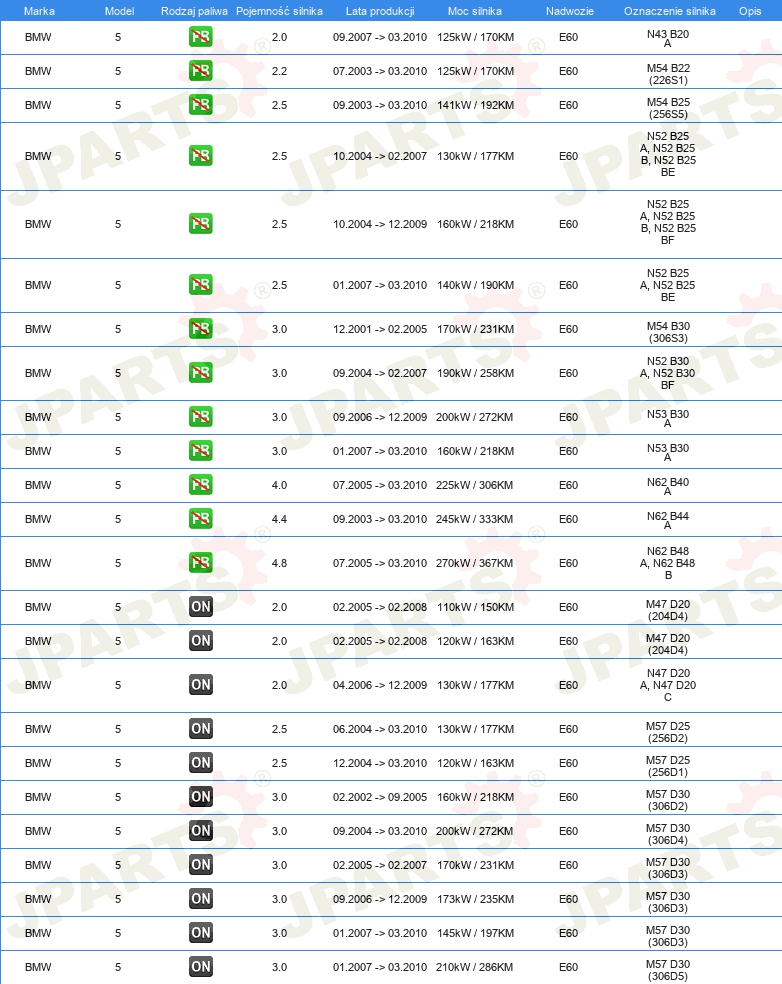Click the petrol icon in the 140kW / 190KM row
The height and width of the screenshot is (984, 782).
point(201,285)
